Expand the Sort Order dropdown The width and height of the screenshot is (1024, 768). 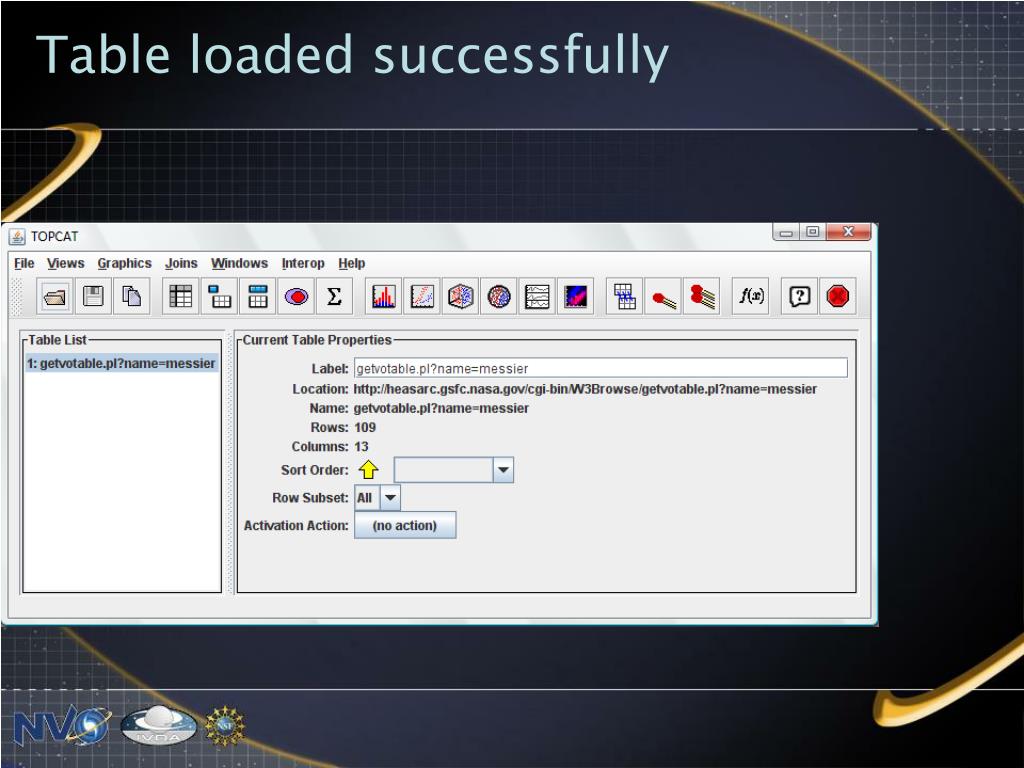point(503,470)
